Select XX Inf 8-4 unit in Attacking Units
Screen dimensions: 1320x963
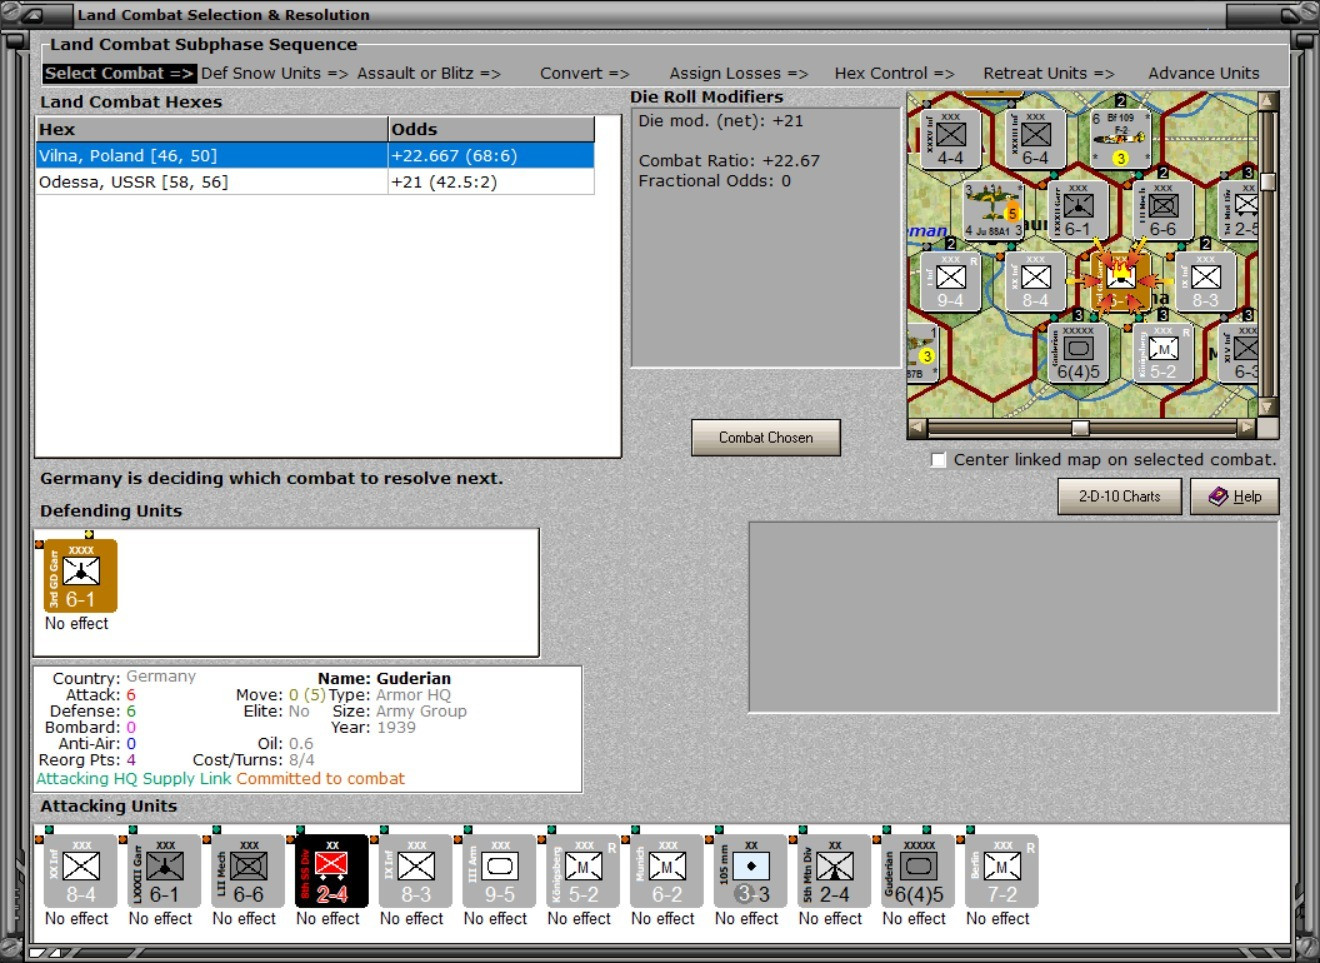[80, 870]
